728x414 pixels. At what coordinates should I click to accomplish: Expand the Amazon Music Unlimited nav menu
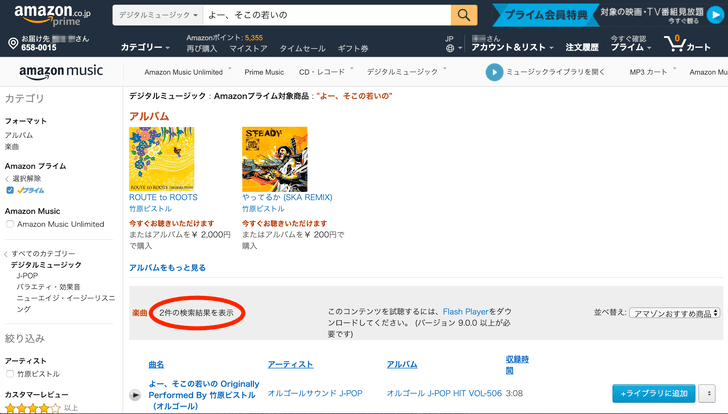click(x=187, y=72)
